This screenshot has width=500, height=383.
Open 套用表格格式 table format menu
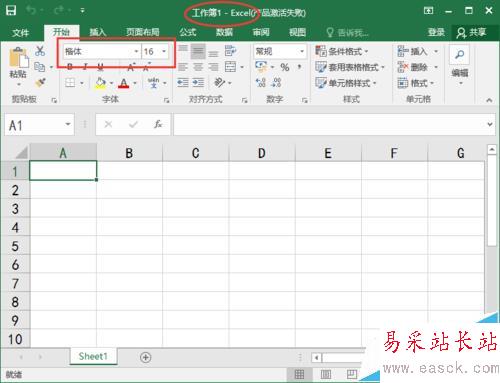(x=350, y=67)
